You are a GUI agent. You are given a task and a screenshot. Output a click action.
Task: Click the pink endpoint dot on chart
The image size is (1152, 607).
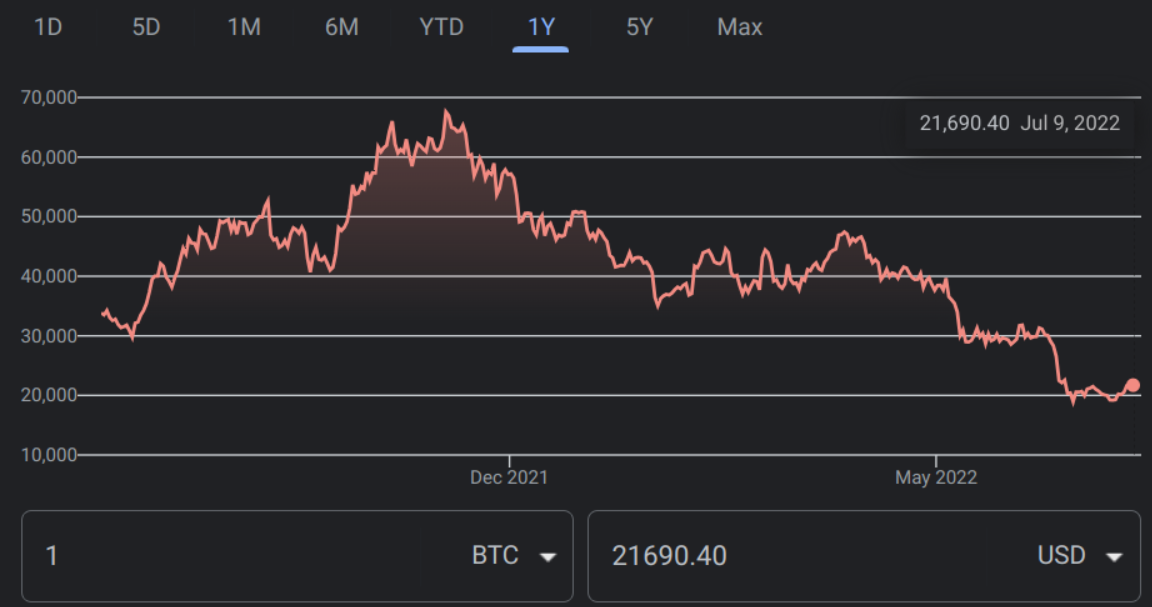[1132, 385]
